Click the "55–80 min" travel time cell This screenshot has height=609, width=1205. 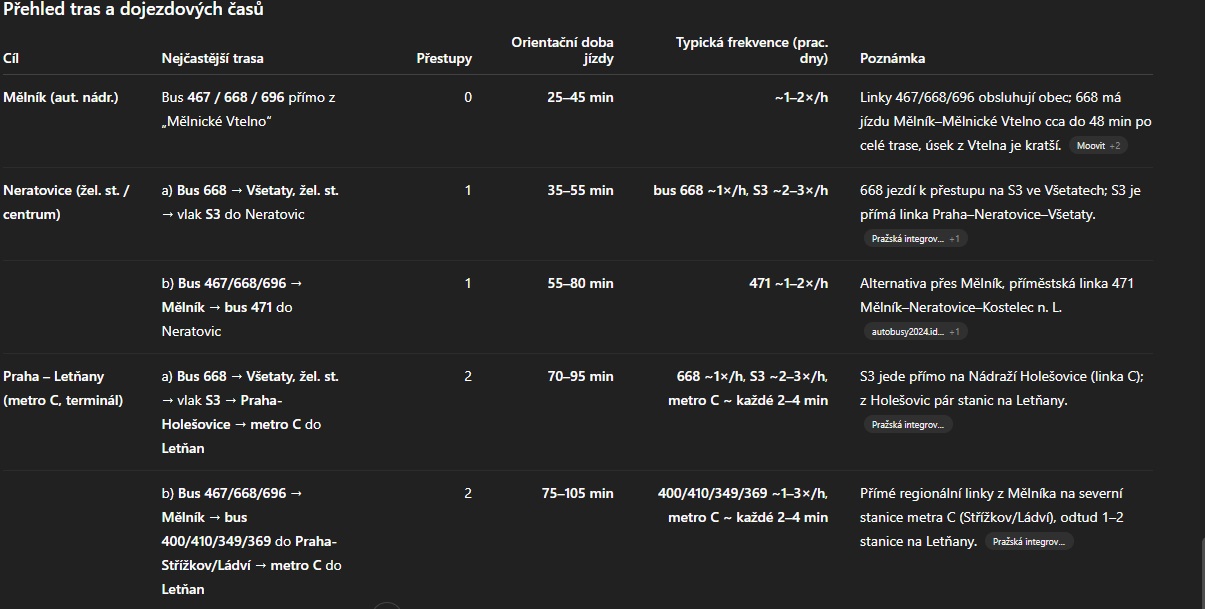(580, 284)
